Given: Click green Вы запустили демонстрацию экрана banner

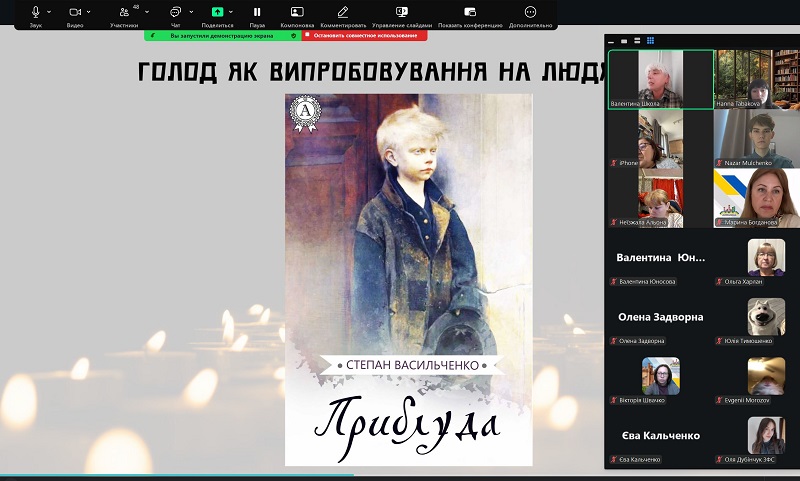Looking at the screenshot, I should [221, 35].
